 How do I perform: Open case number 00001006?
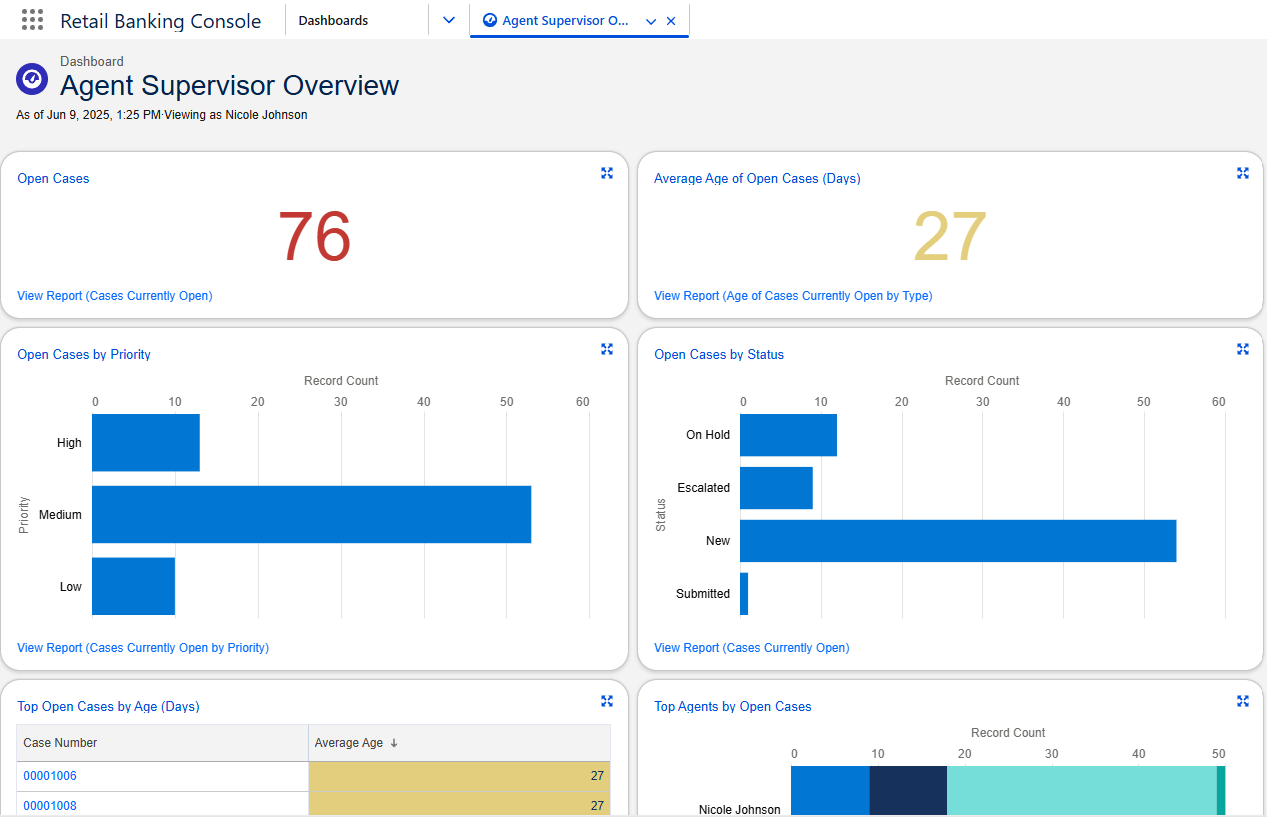(50, 776)
